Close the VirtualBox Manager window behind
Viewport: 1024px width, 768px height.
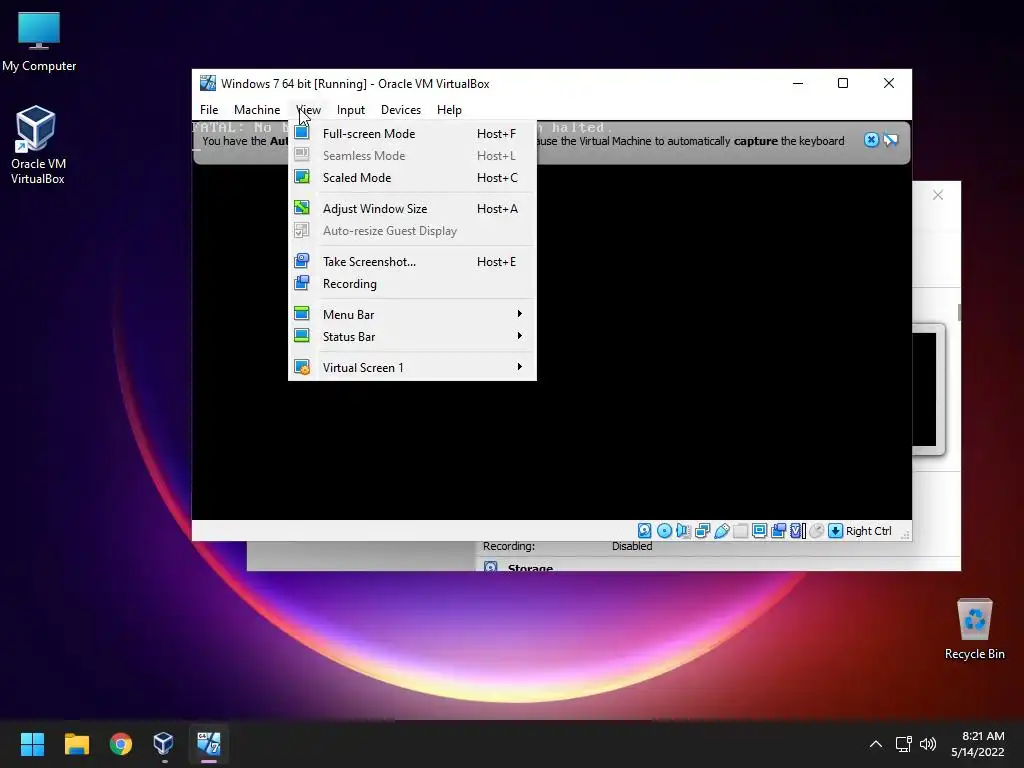pyautogui.click(x=938, y=195)
